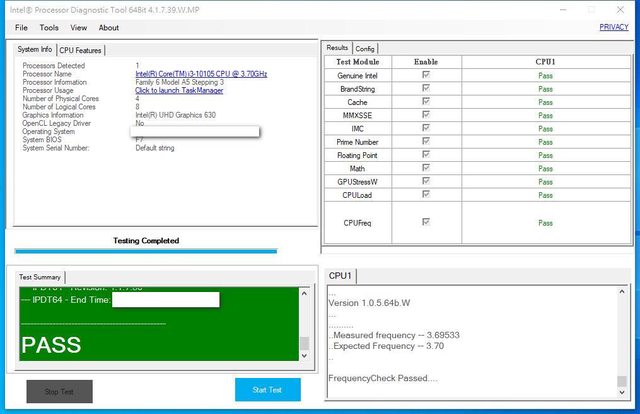Open the About menu
Viewport: 640px width, 414px height.
coord(108,28)
